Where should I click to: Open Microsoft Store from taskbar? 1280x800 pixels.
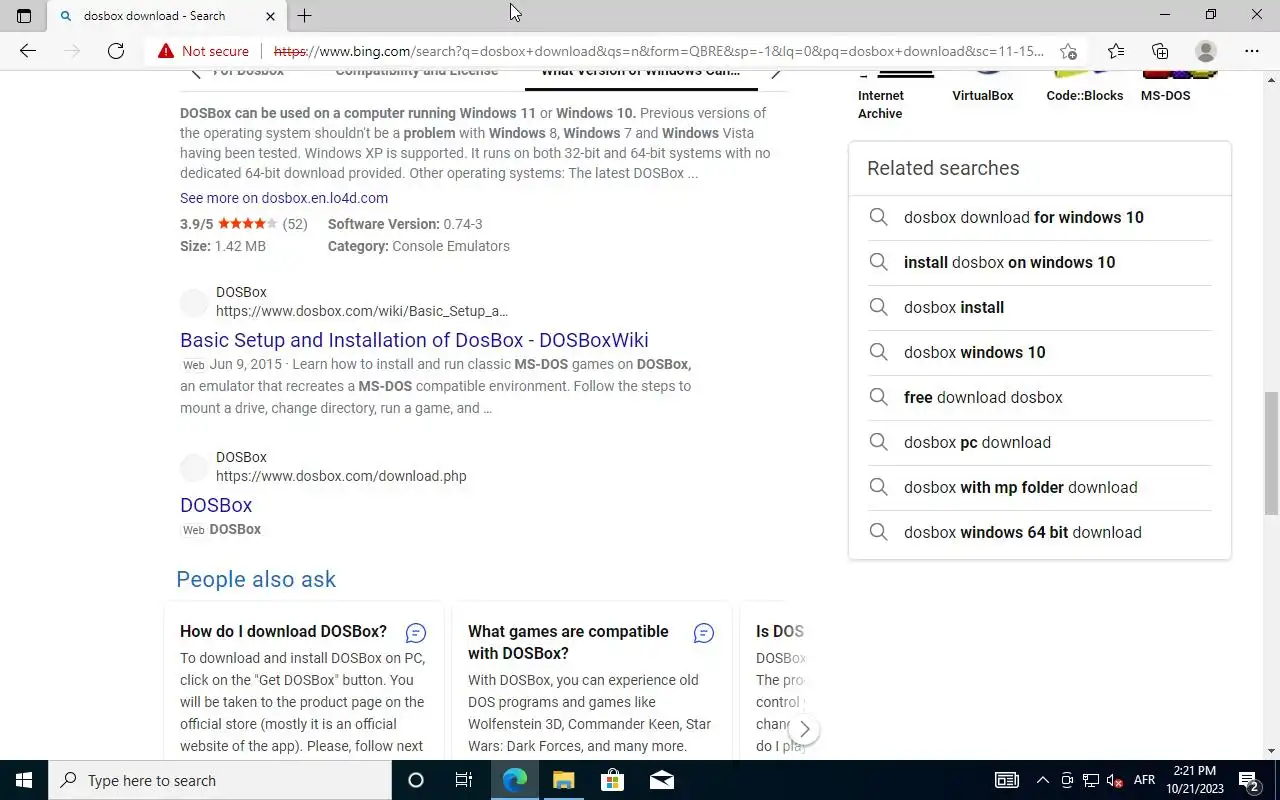pyautogui.click(x=612, y=780)
